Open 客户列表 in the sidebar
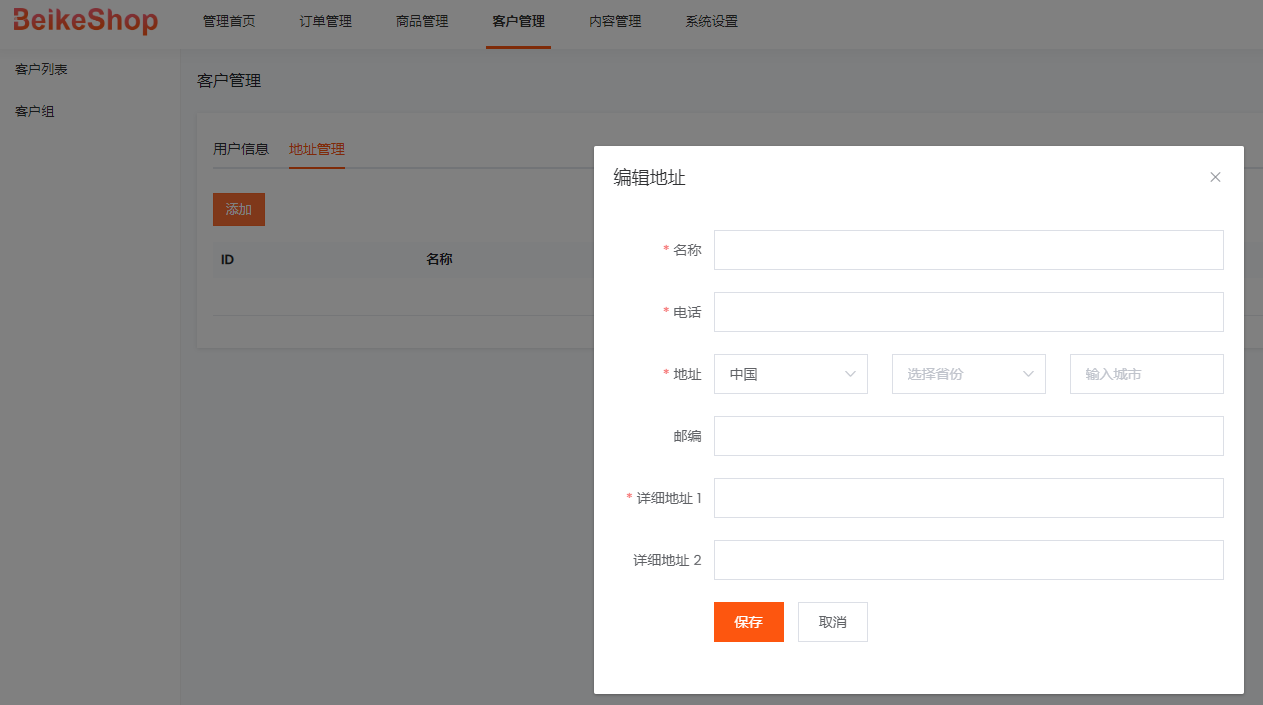 tap(41, 69)
